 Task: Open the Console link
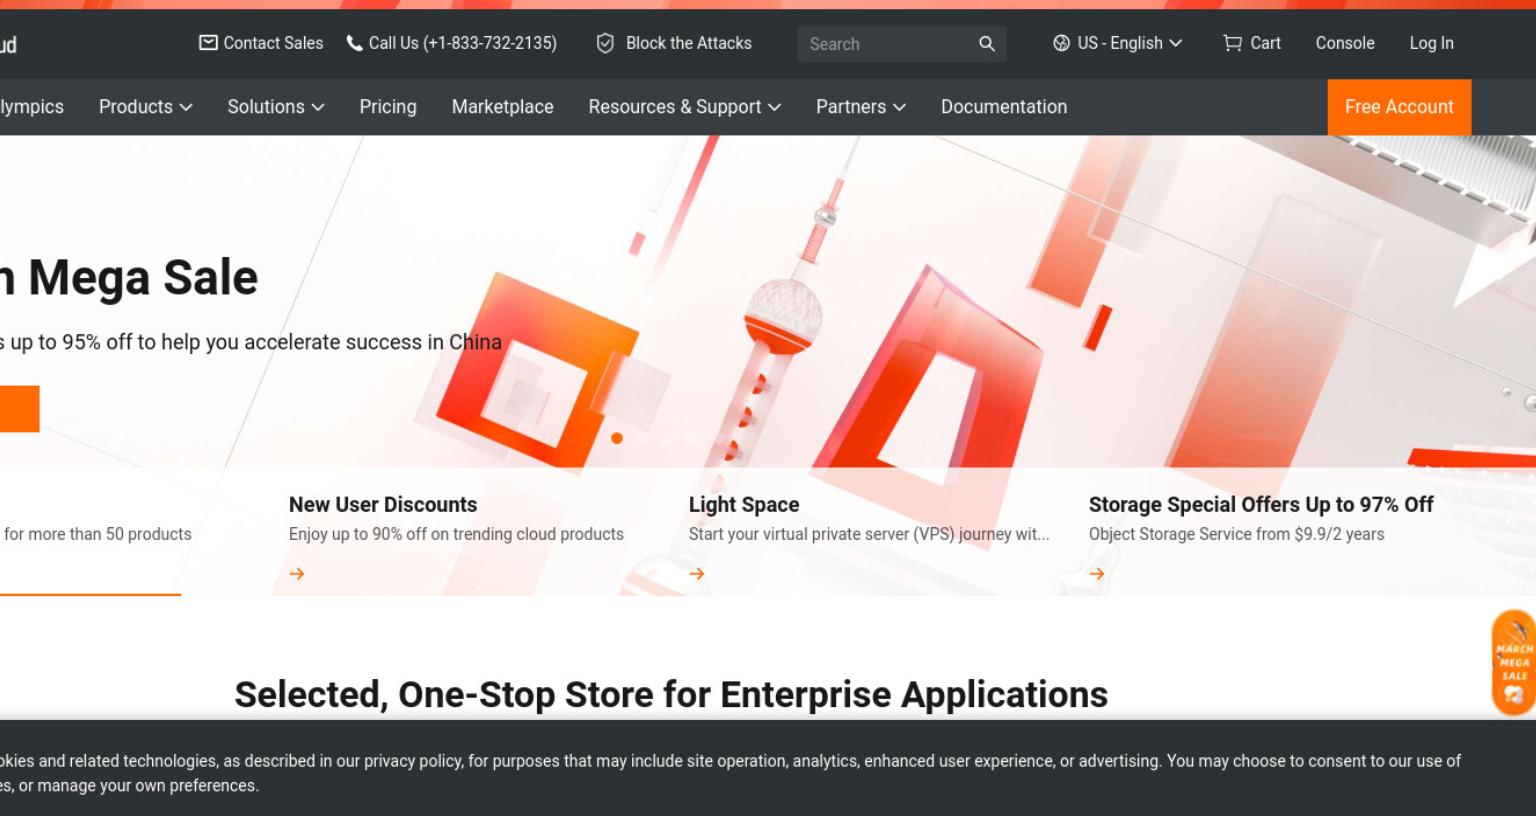pyautogui.click(x=1345, y=43)
